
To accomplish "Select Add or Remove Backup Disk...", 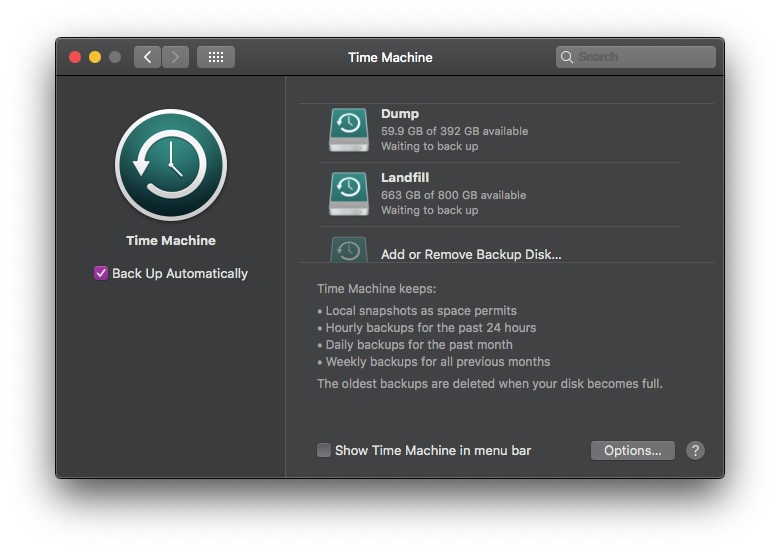I will (471, 255).
